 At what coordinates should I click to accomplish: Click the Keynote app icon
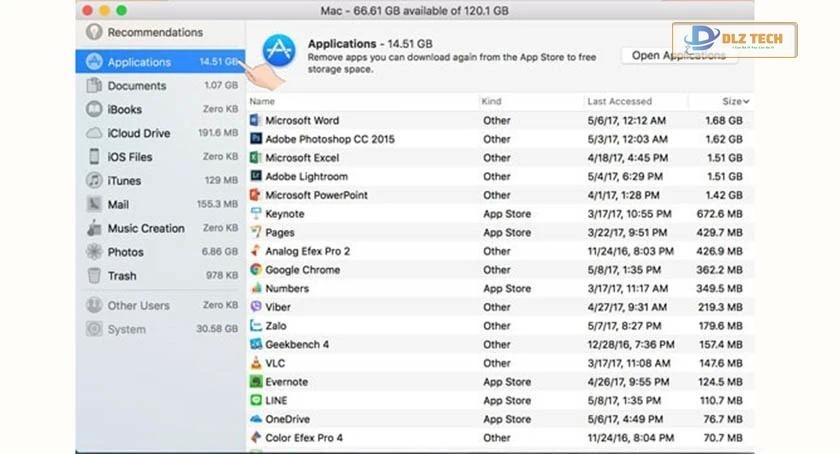pos(256,214)
